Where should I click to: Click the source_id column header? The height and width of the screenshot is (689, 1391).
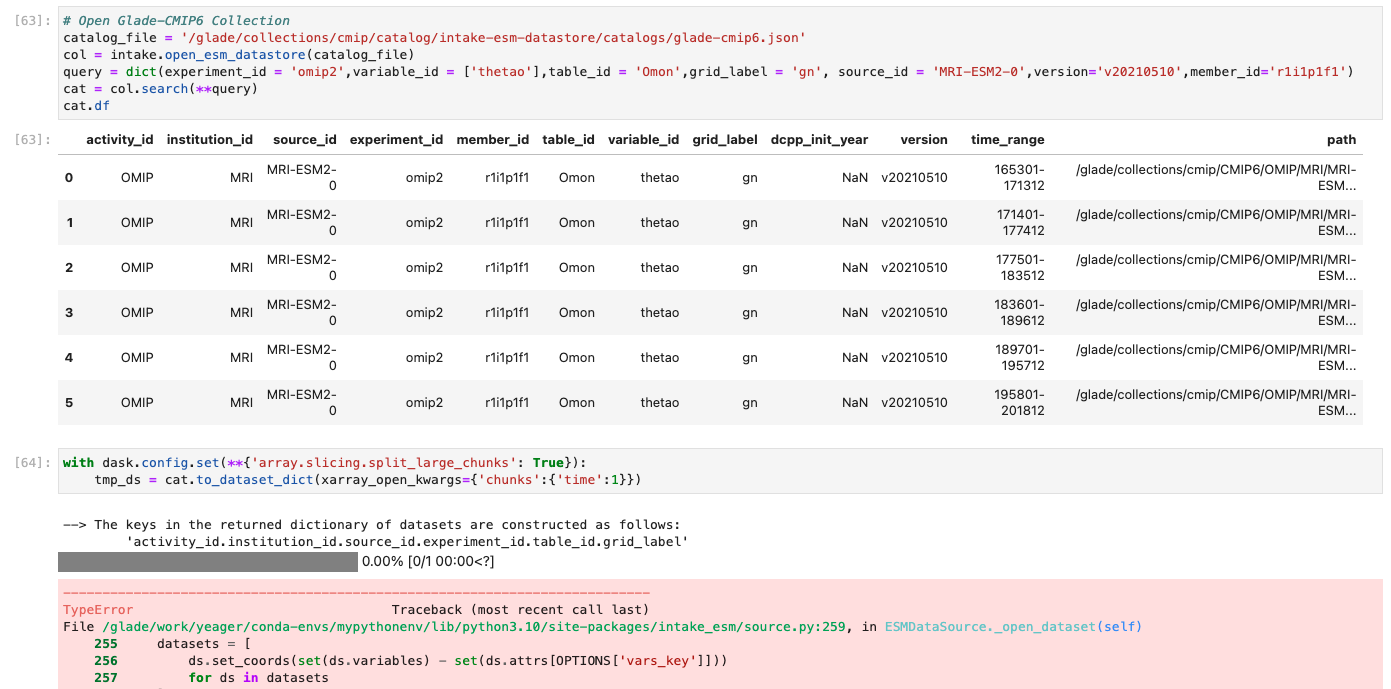tap(305, 140)
